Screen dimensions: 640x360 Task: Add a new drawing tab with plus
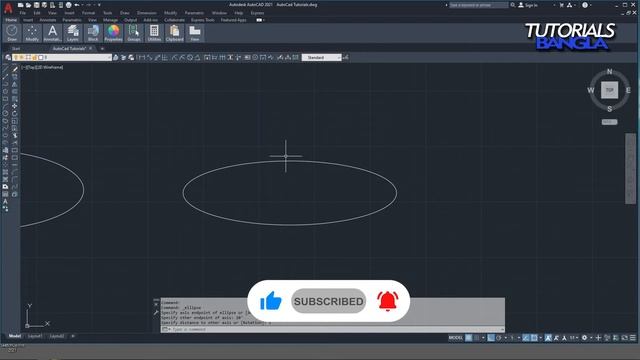tap(102, 49)
